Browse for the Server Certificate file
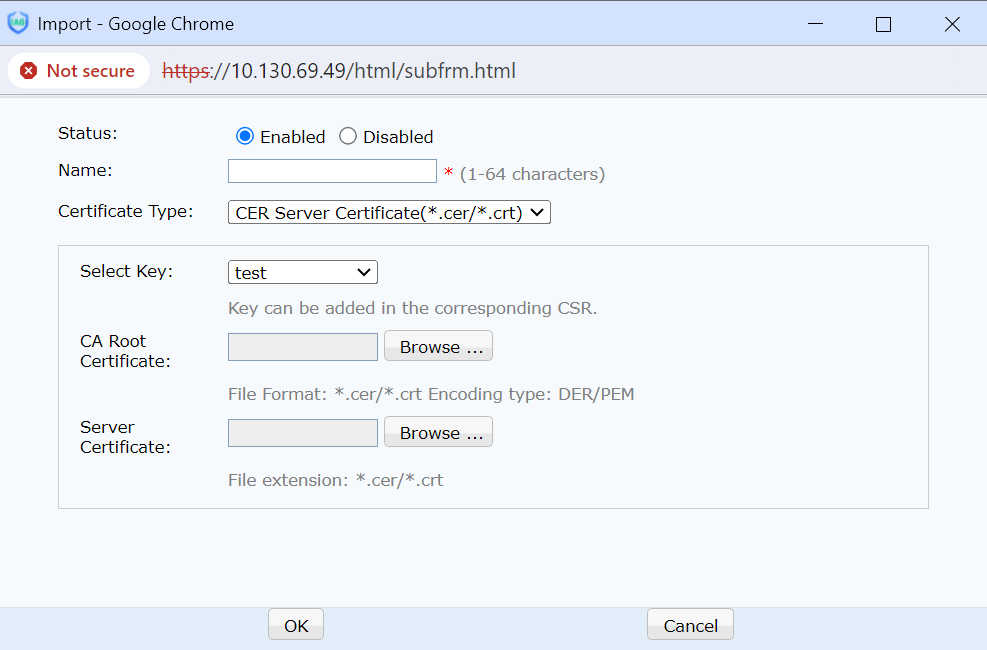This screenshot has width=987, height=650. coord(438,433)
